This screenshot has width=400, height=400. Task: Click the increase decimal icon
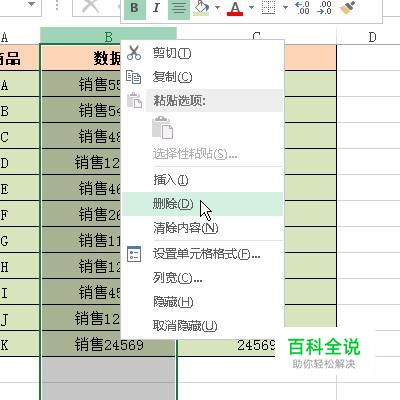click(x=303, y=7)
